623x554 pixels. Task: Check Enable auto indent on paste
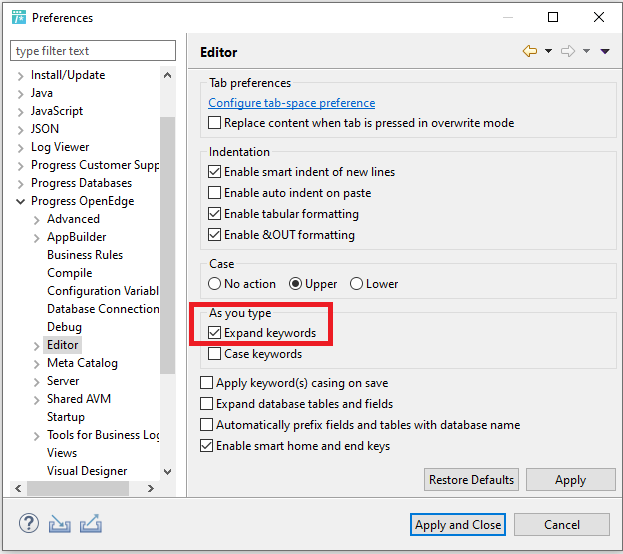(215, 192)
